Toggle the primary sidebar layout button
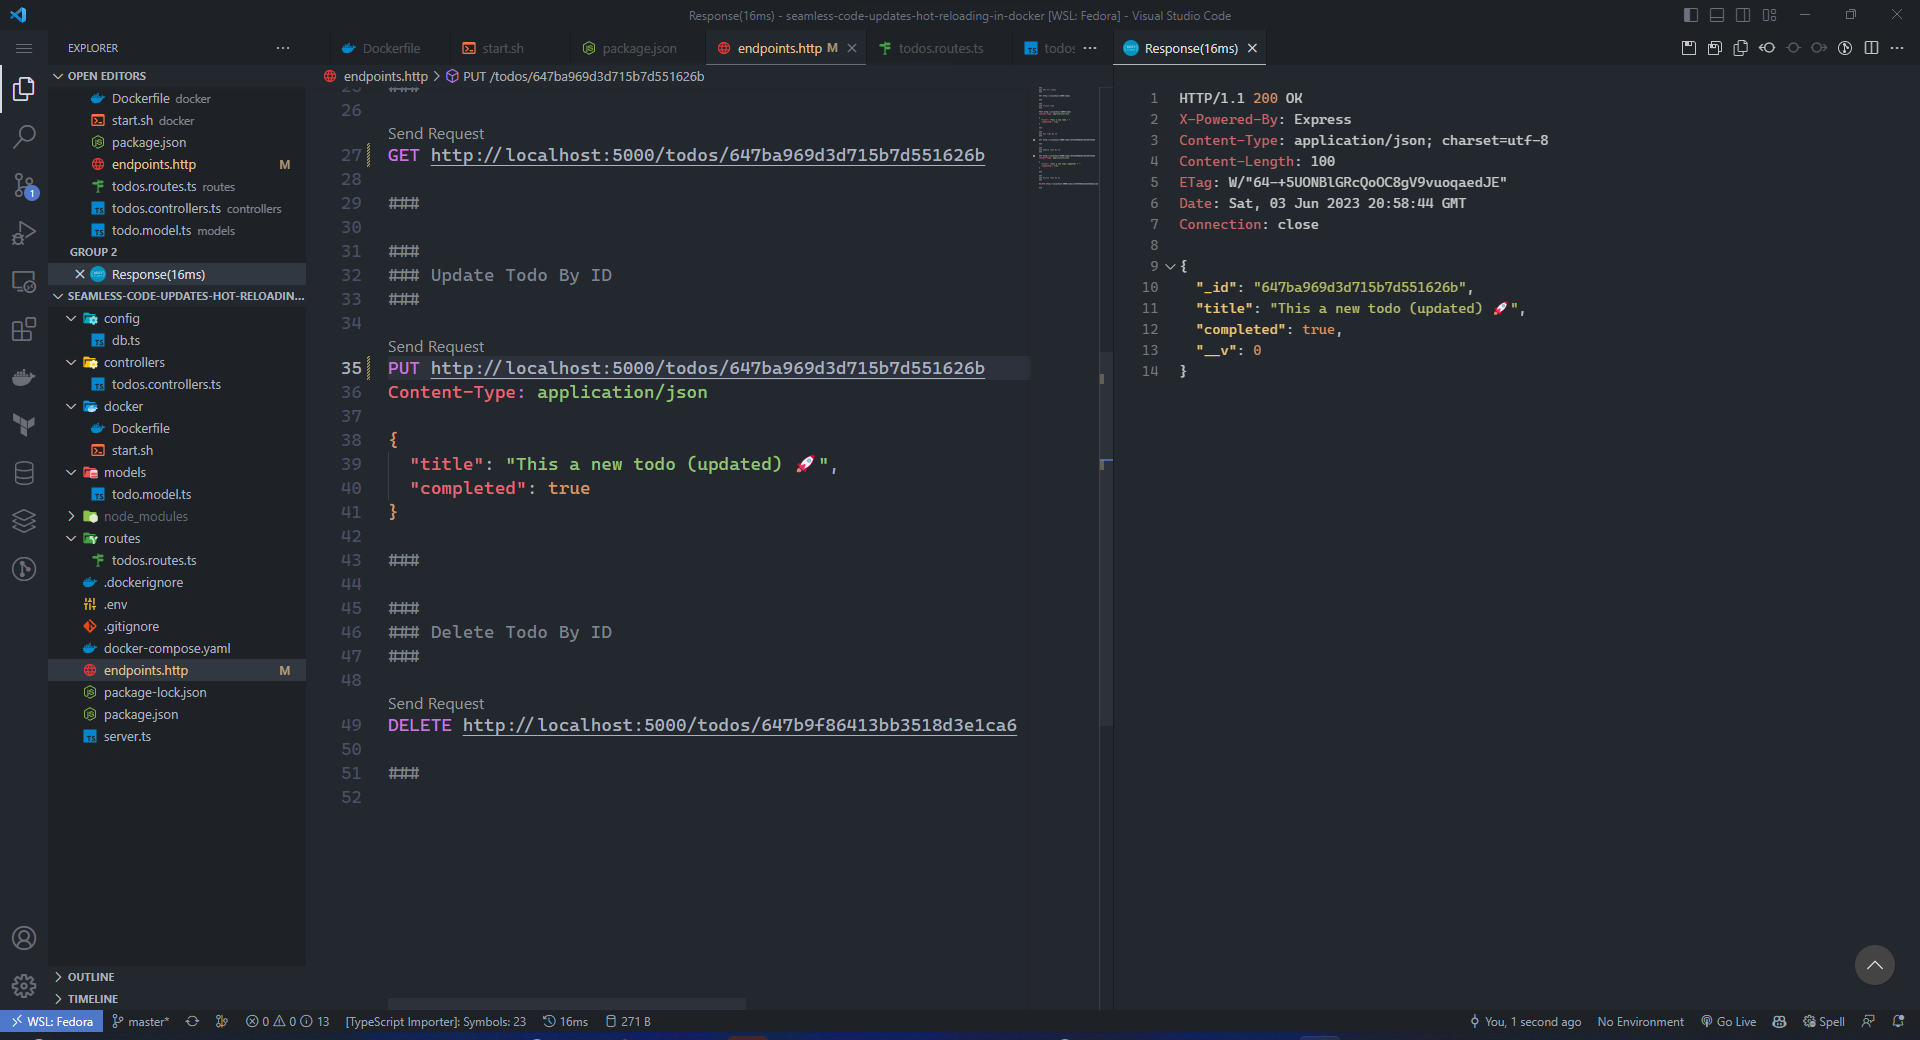This screenshot has height=1040, width=1920. pyautogui.click(x=1691, y=15)
